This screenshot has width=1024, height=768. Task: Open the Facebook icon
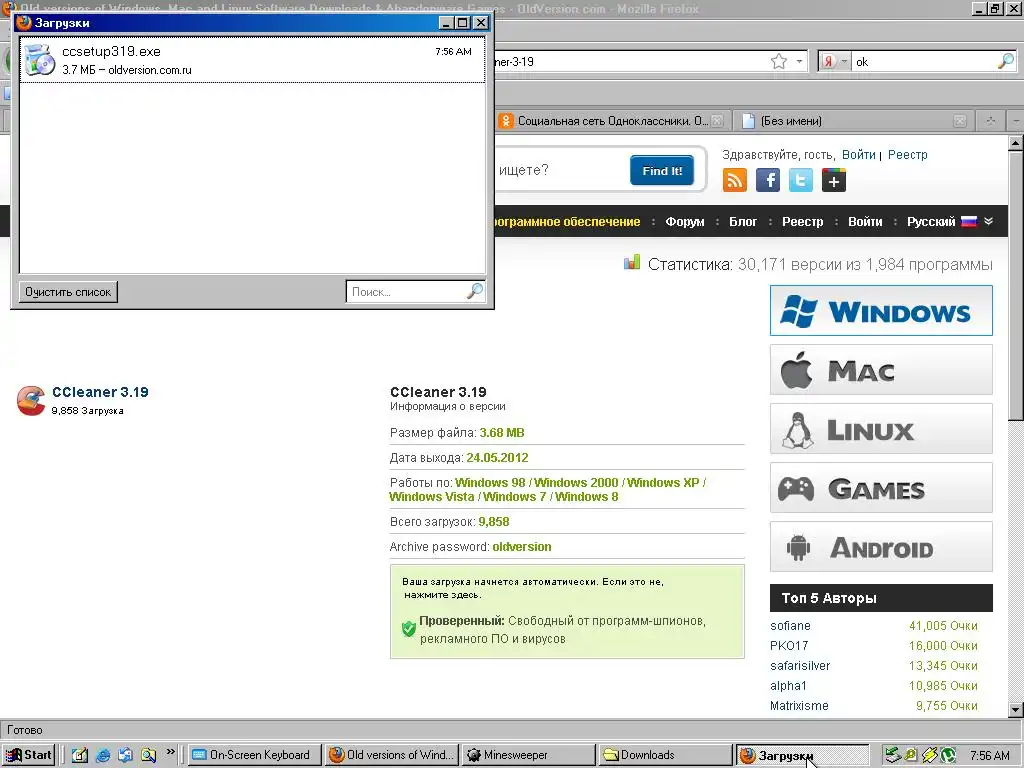point(768,180)
